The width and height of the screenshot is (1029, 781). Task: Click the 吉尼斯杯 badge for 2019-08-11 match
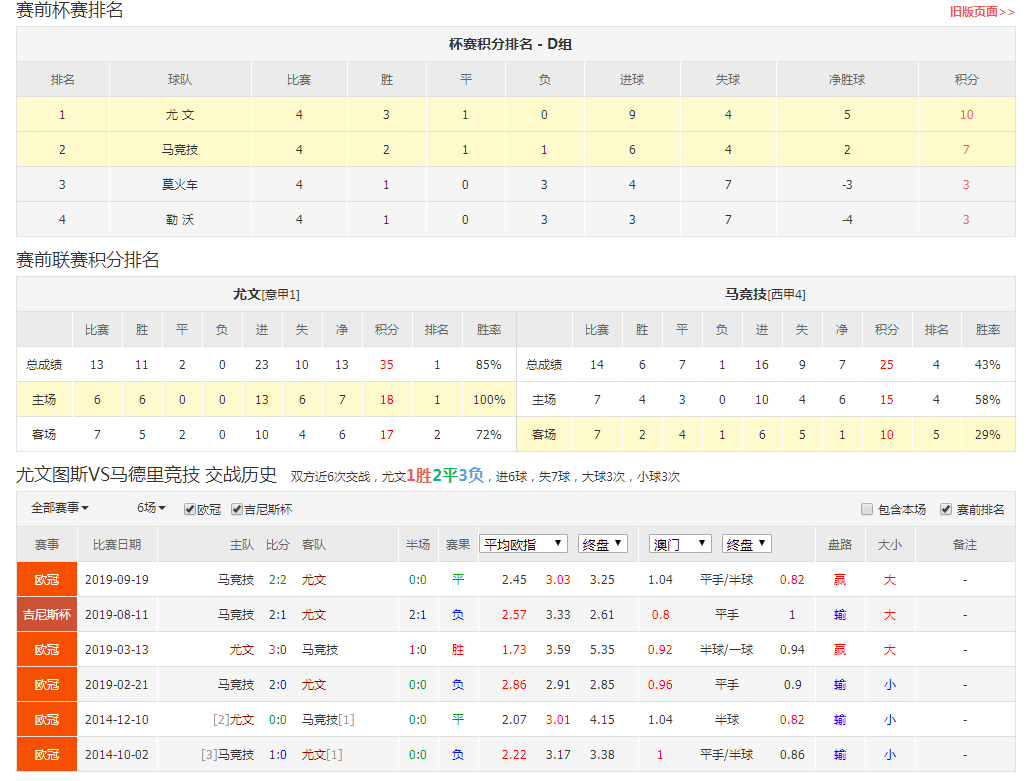[47, 615]
